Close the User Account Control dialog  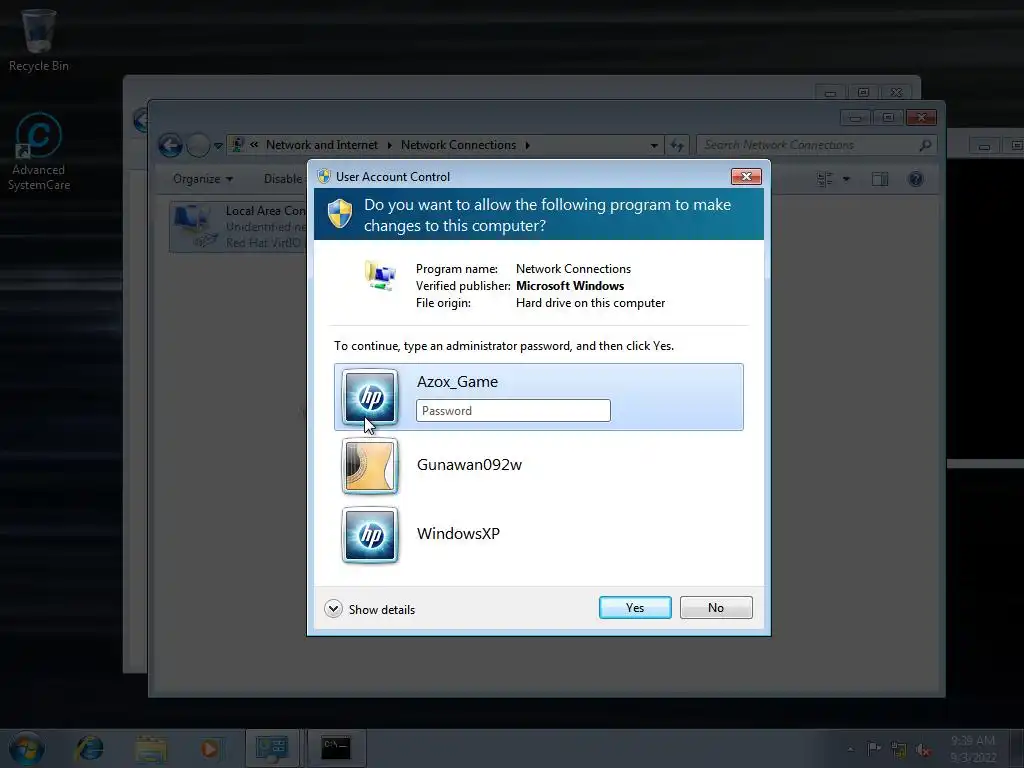(746, 176)
